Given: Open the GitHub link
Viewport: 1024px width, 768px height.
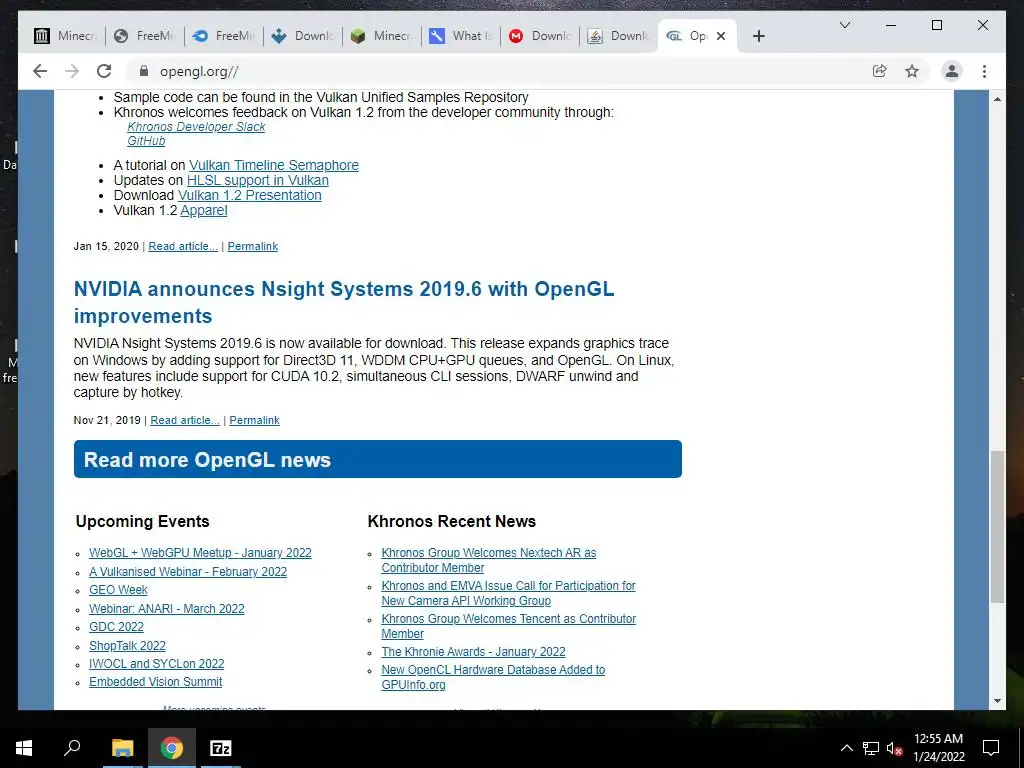Looking at the screenshot, I should (x=146, y=141).
